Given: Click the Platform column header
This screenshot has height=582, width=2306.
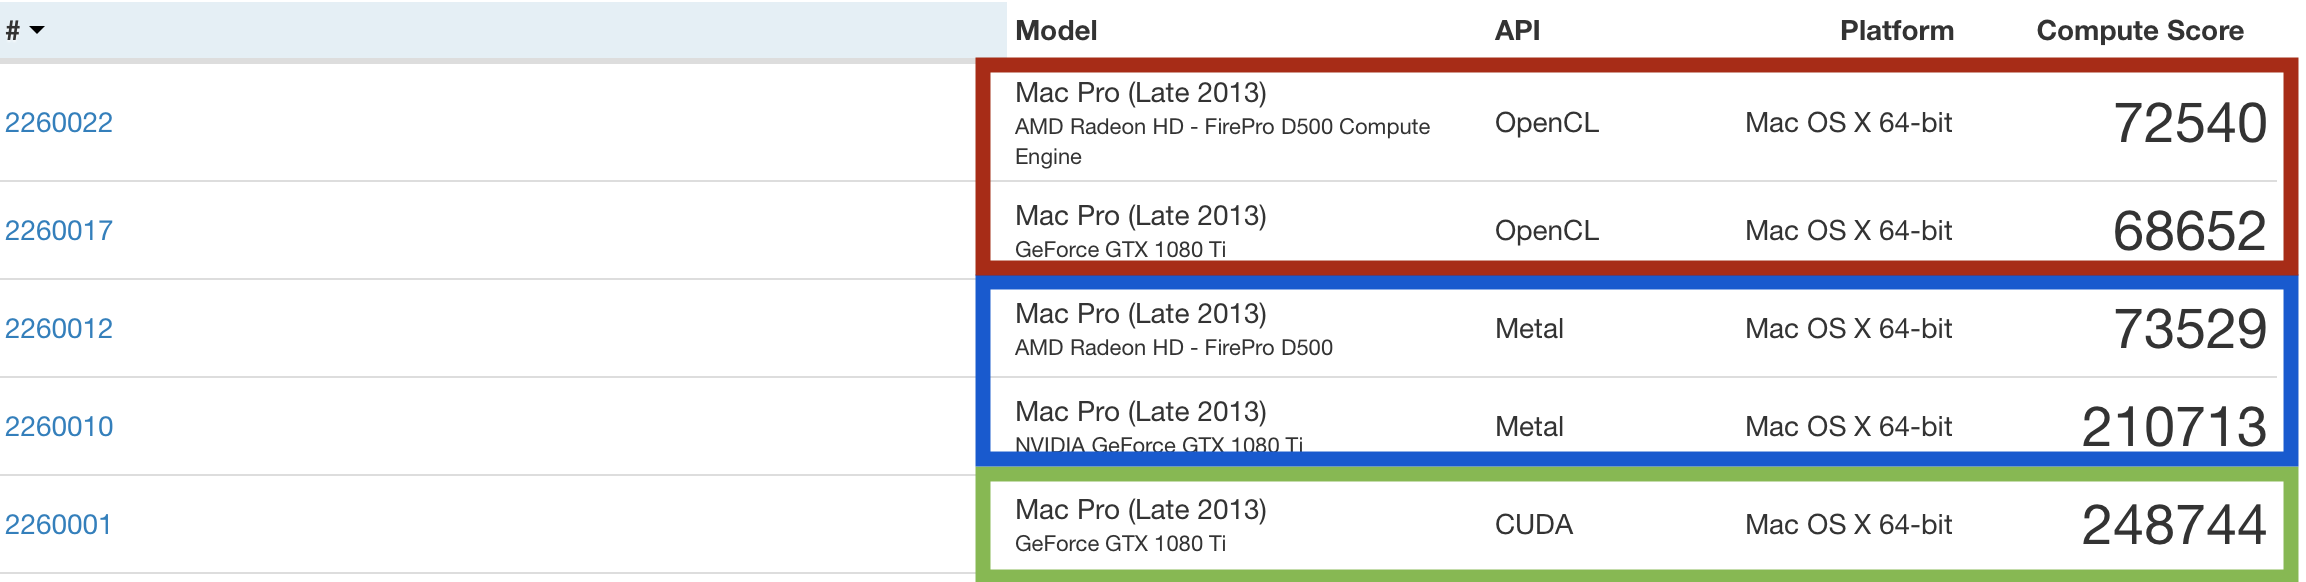Looking at the screenshot, I should [x=1897, y=31].
